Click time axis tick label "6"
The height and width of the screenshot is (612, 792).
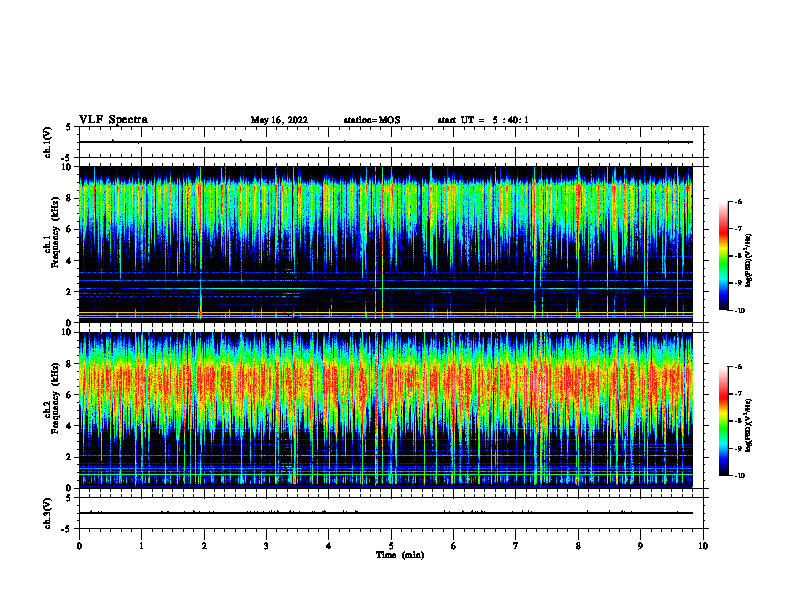coord(454,546)
